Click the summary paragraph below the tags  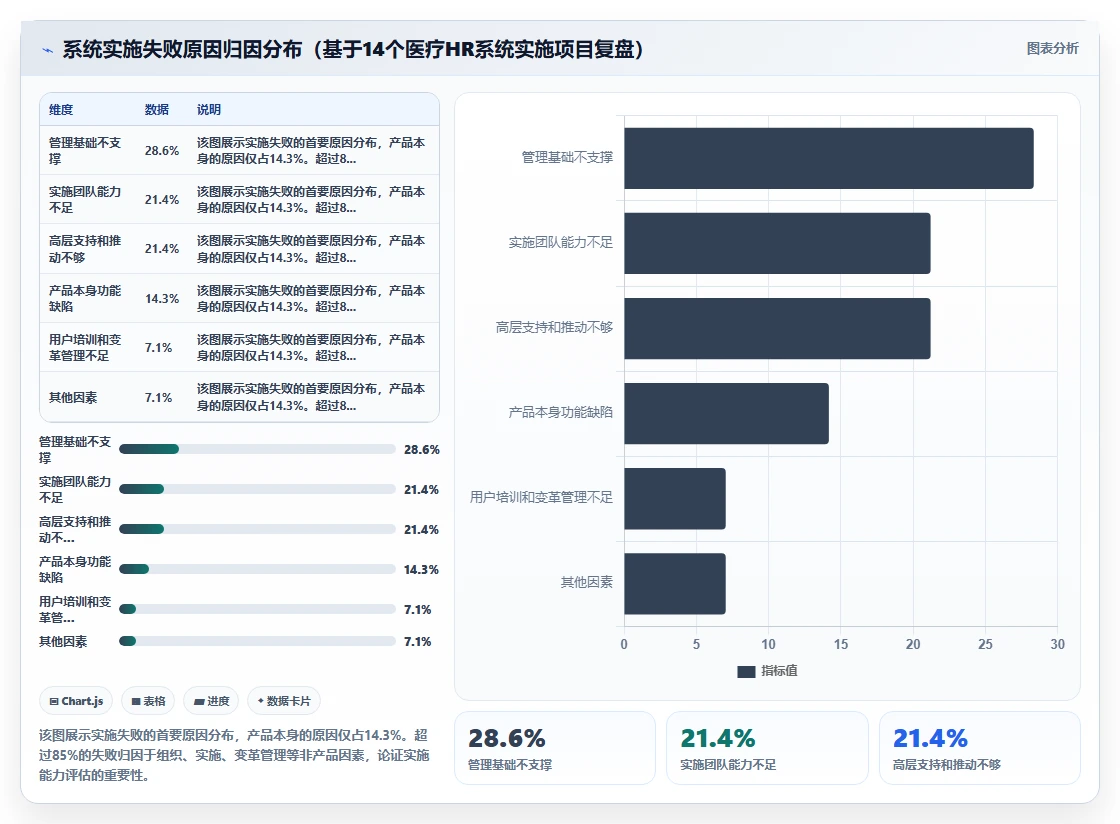[x=234, y=755]
